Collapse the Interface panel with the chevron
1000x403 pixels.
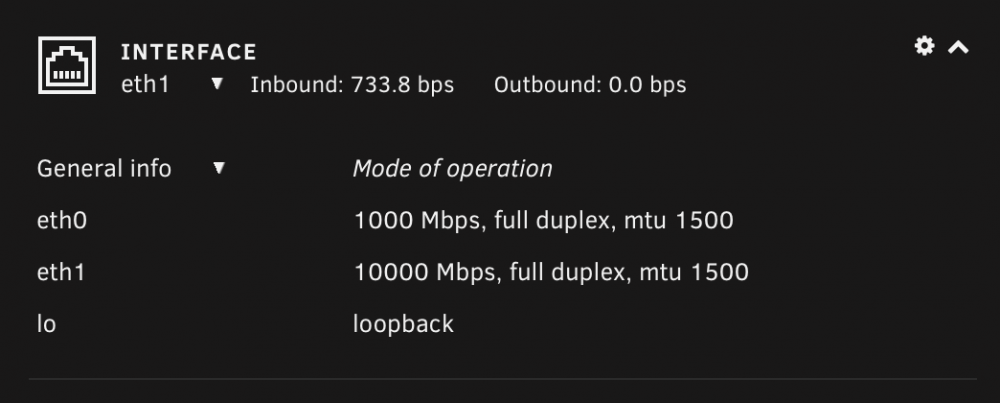pyautogui.click(x=959, y=47)
